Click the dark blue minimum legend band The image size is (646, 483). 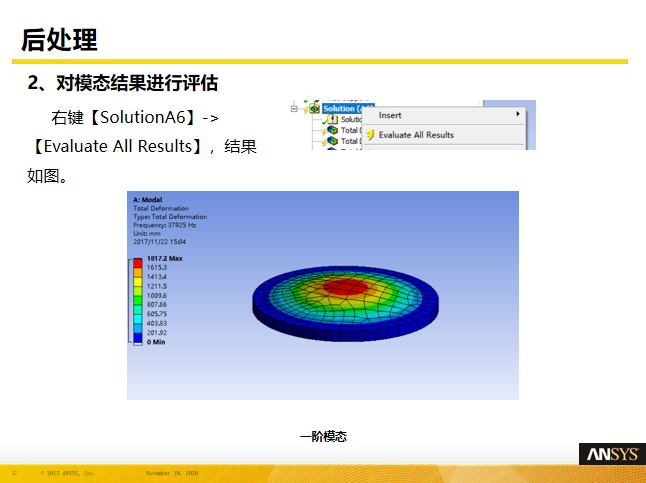(138, 339)
